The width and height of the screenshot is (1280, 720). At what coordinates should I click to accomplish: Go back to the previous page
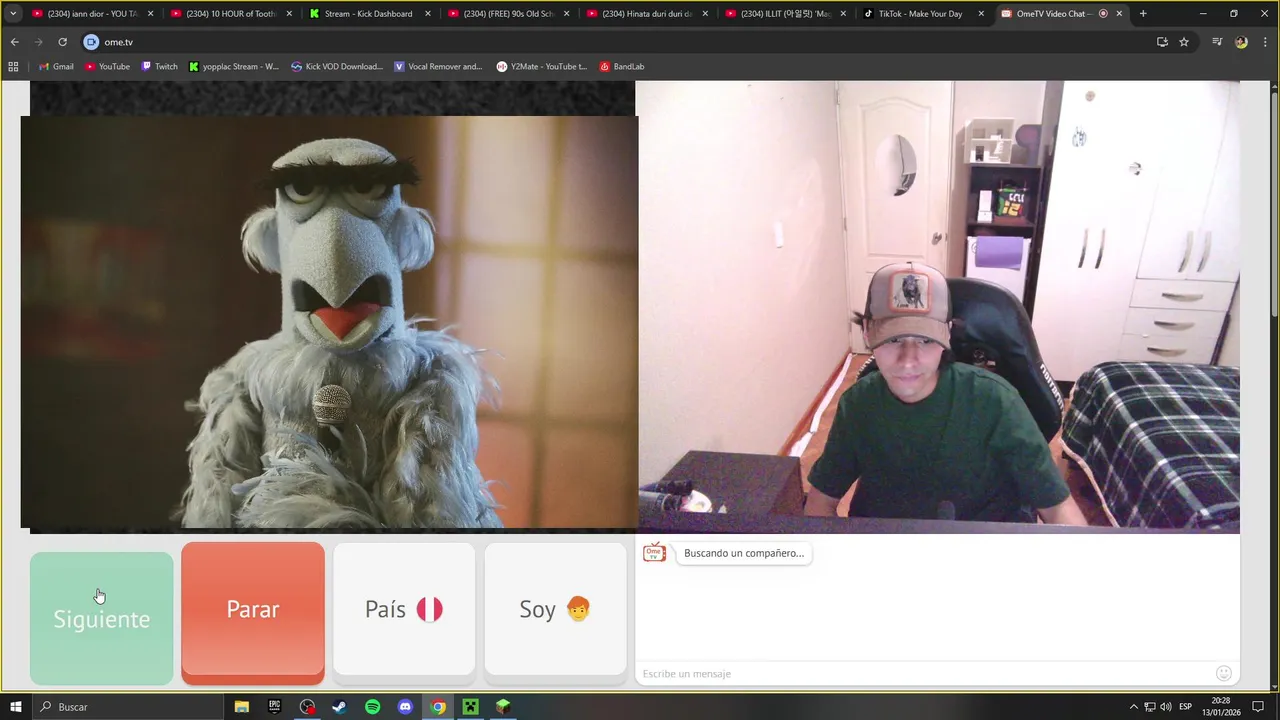click(14, 42)
